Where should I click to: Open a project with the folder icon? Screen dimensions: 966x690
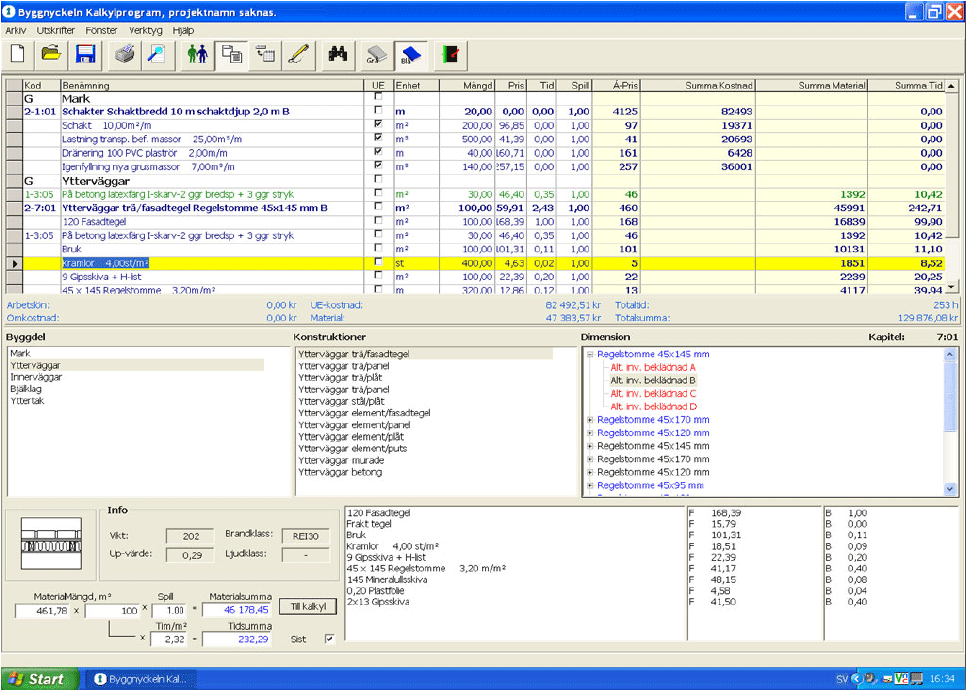pyautogui.click(x=51, y=54)
